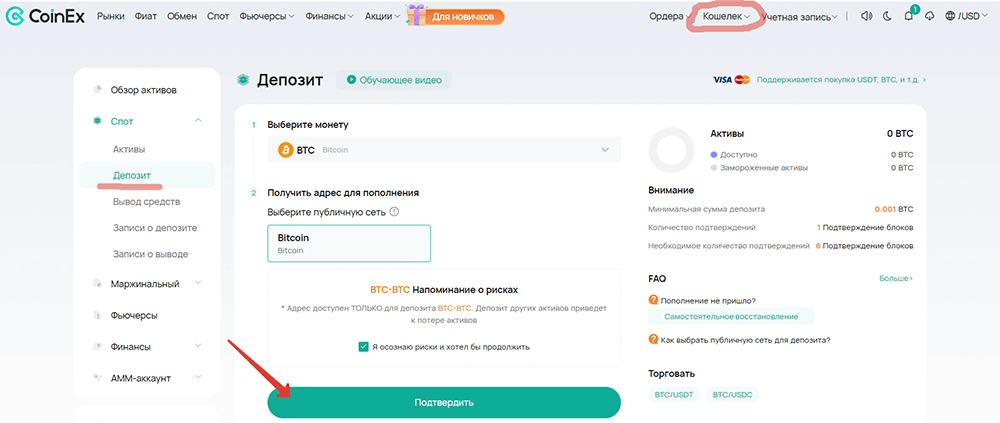Select Записи о выводе in the sidebar
The width and height of the screenshot is (1000, 423).
(x=151, y=254)
